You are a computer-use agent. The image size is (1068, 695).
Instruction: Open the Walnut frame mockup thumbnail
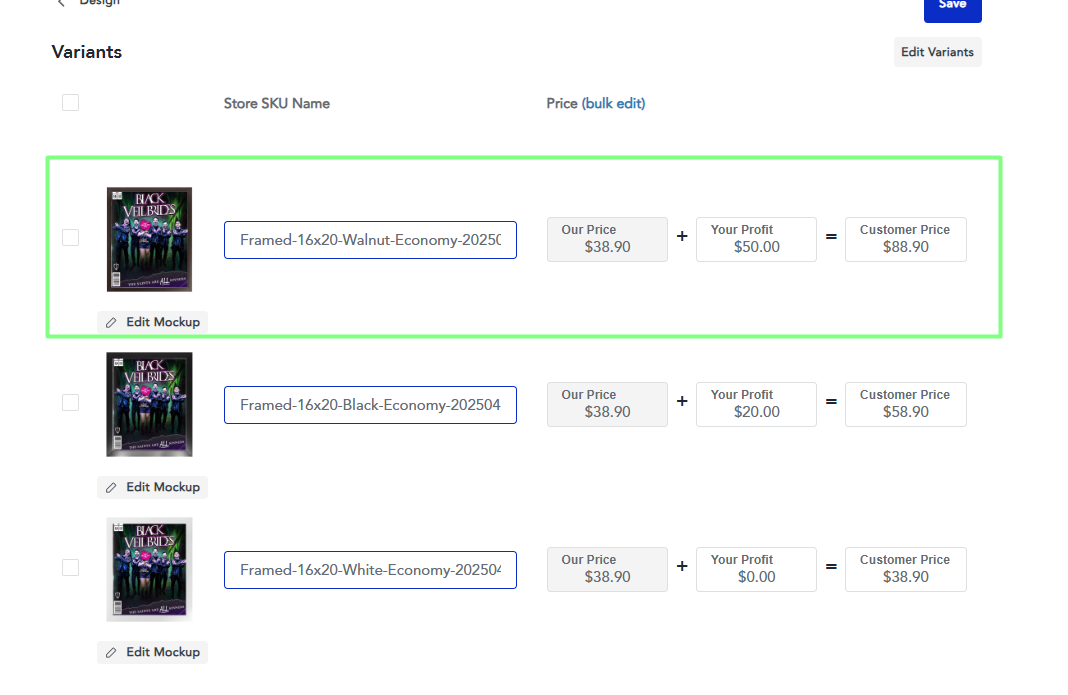[149, 239]
